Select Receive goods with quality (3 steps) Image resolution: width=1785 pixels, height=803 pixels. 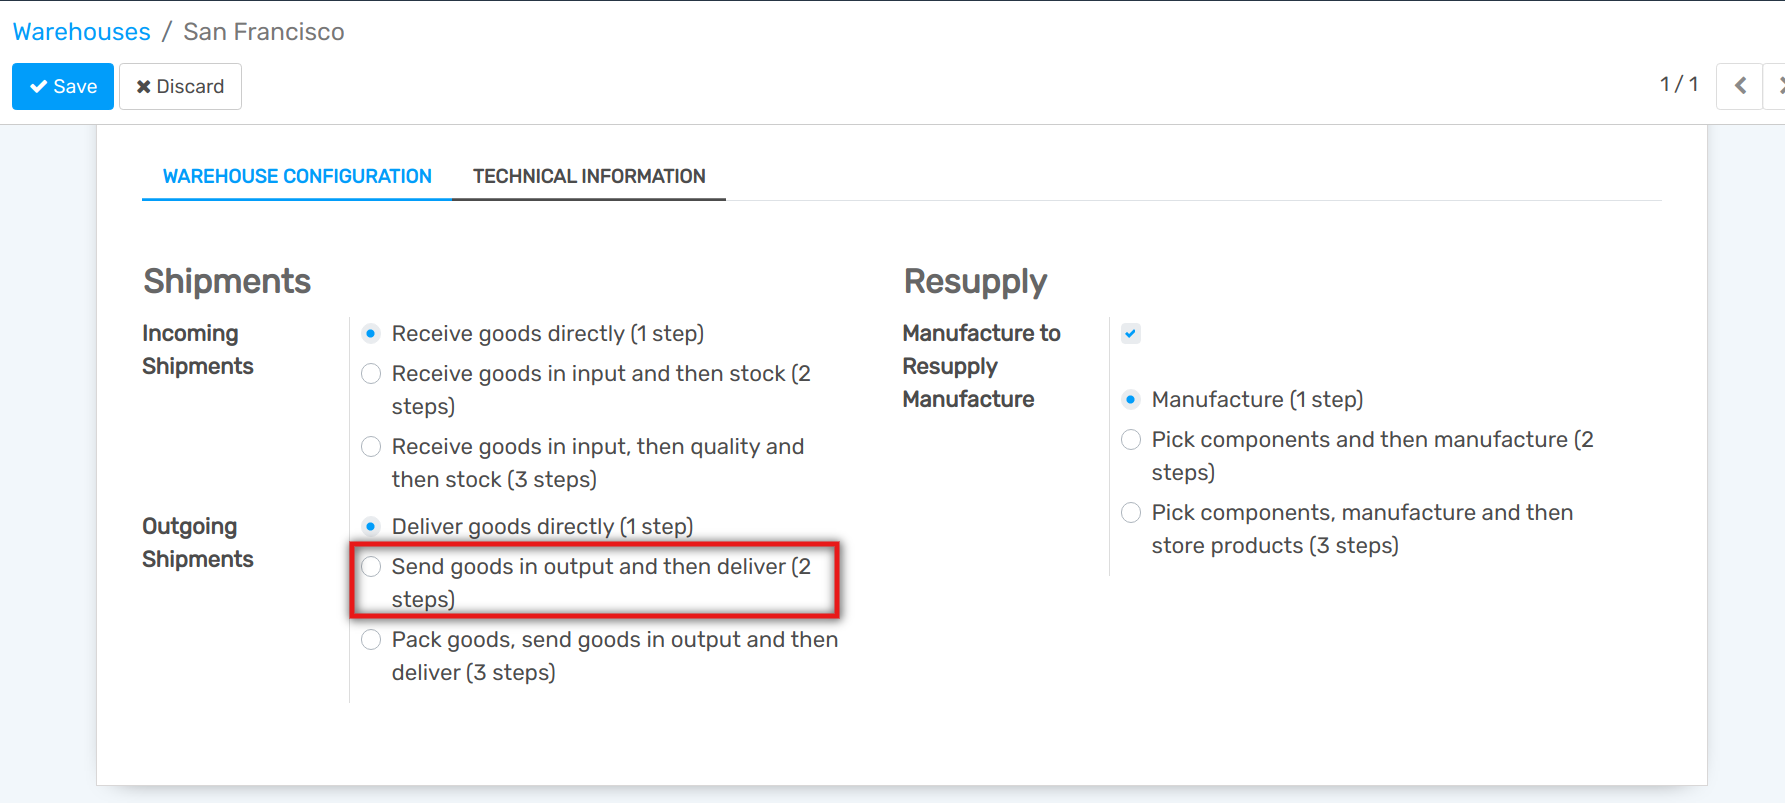coord(371,447)
